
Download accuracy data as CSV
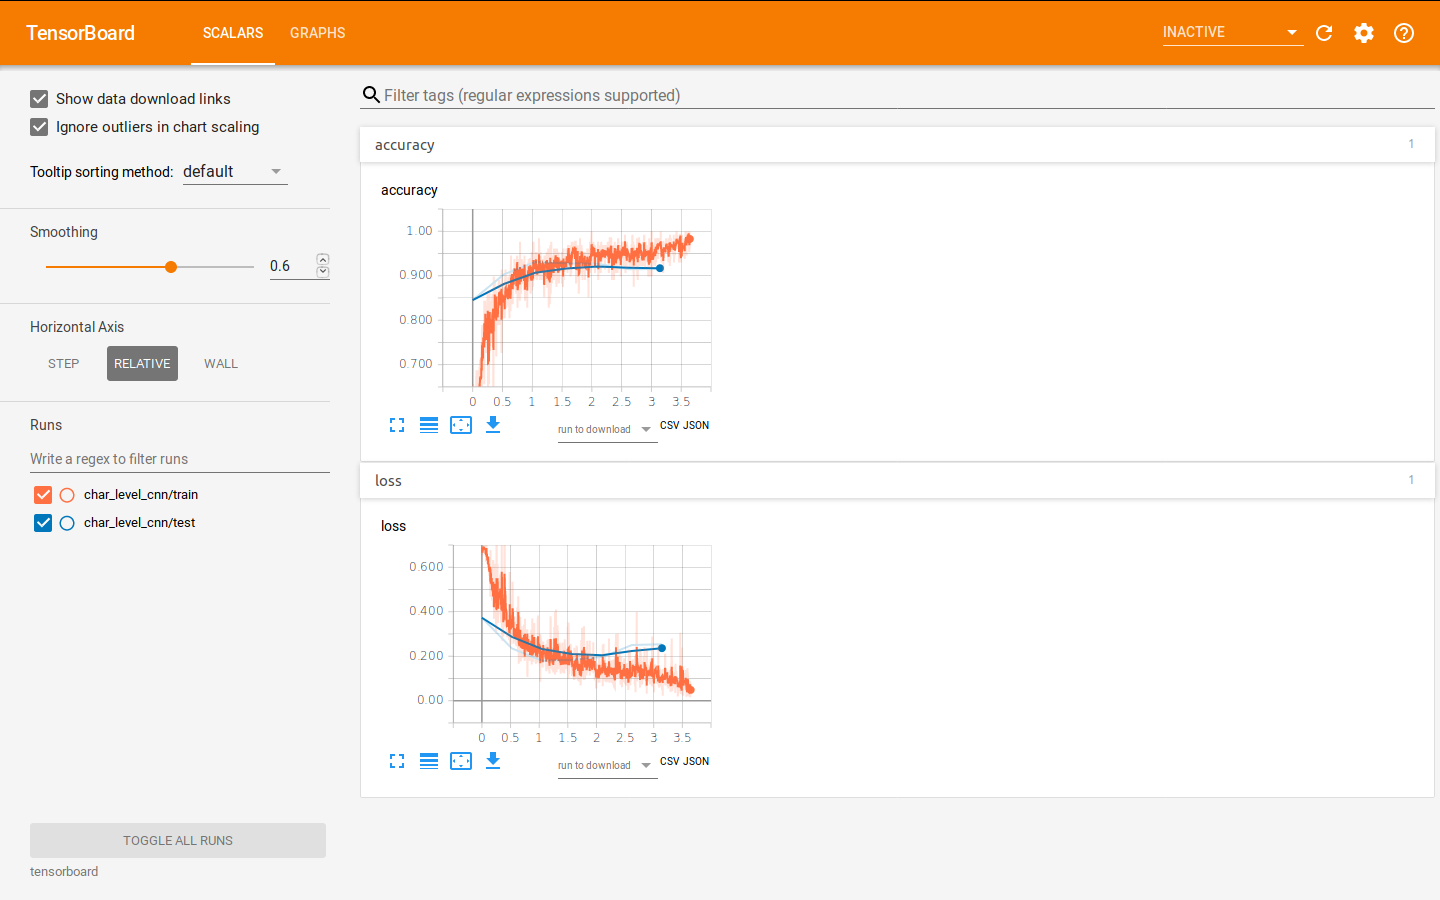[670, 425]
